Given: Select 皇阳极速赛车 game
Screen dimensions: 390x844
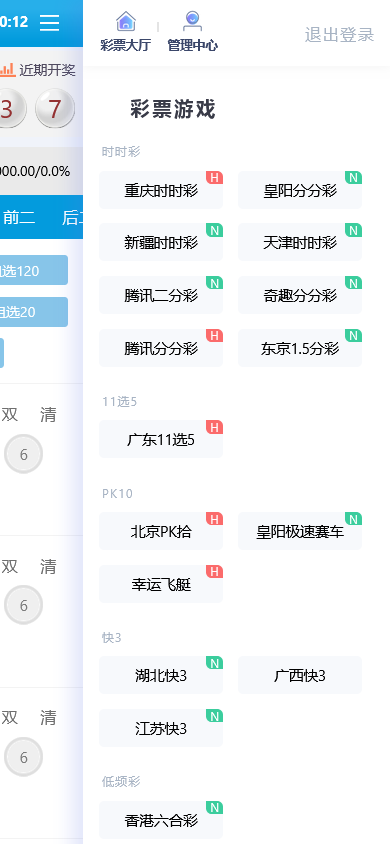Looking at the screenshot, I should [x=300, y=532].
